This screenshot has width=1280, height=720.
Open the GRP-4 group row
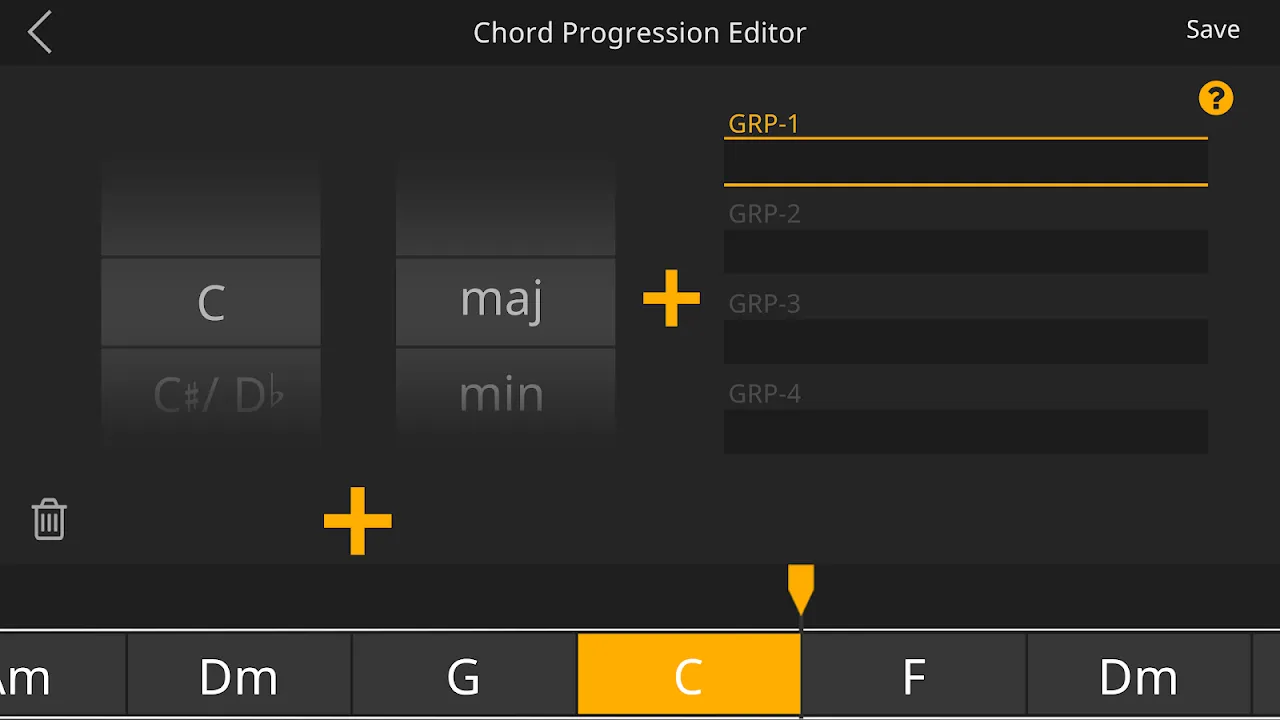click(x=965, y=431)
